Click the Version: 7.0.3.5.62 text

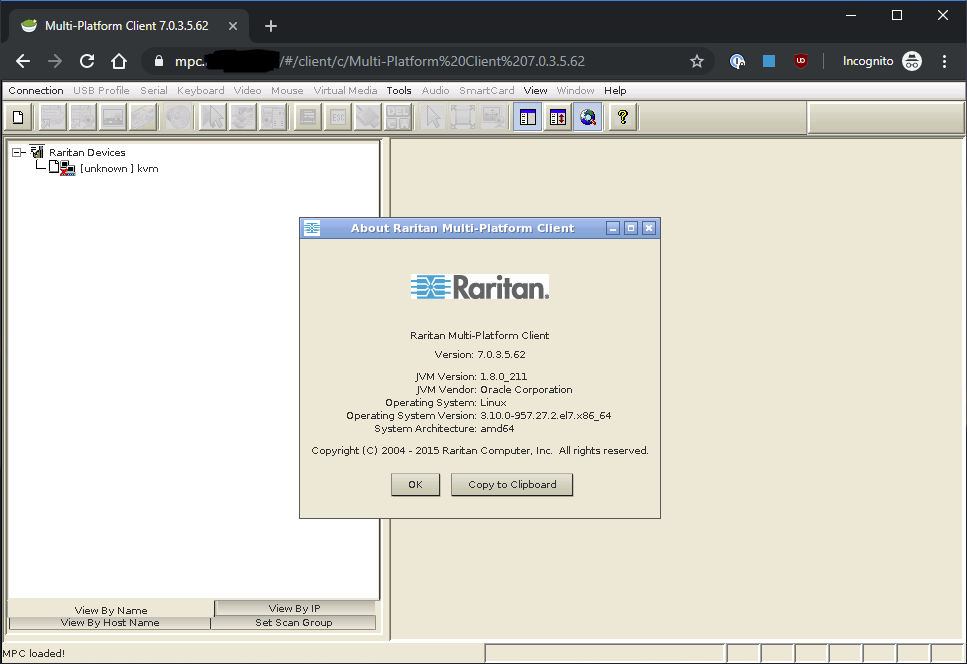(x=480, y=355)
